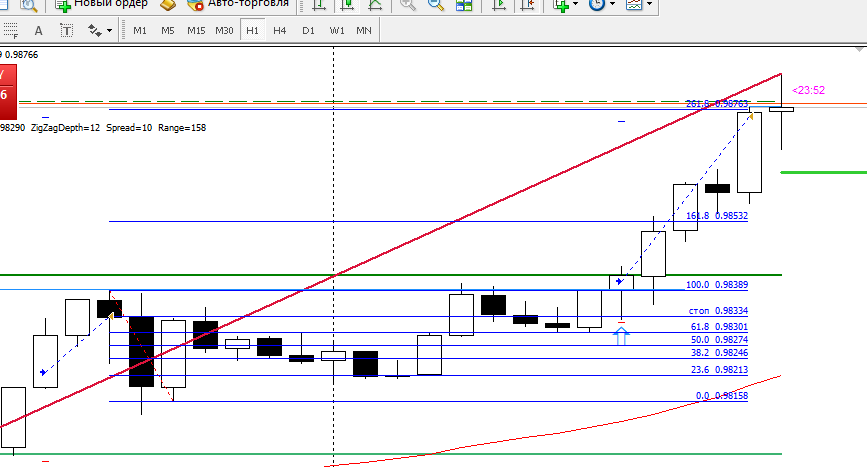Image resolution: width=867 pixels, height=467 pixels.
Task: Switch chart to line chart type
Action: click(375, 6)
